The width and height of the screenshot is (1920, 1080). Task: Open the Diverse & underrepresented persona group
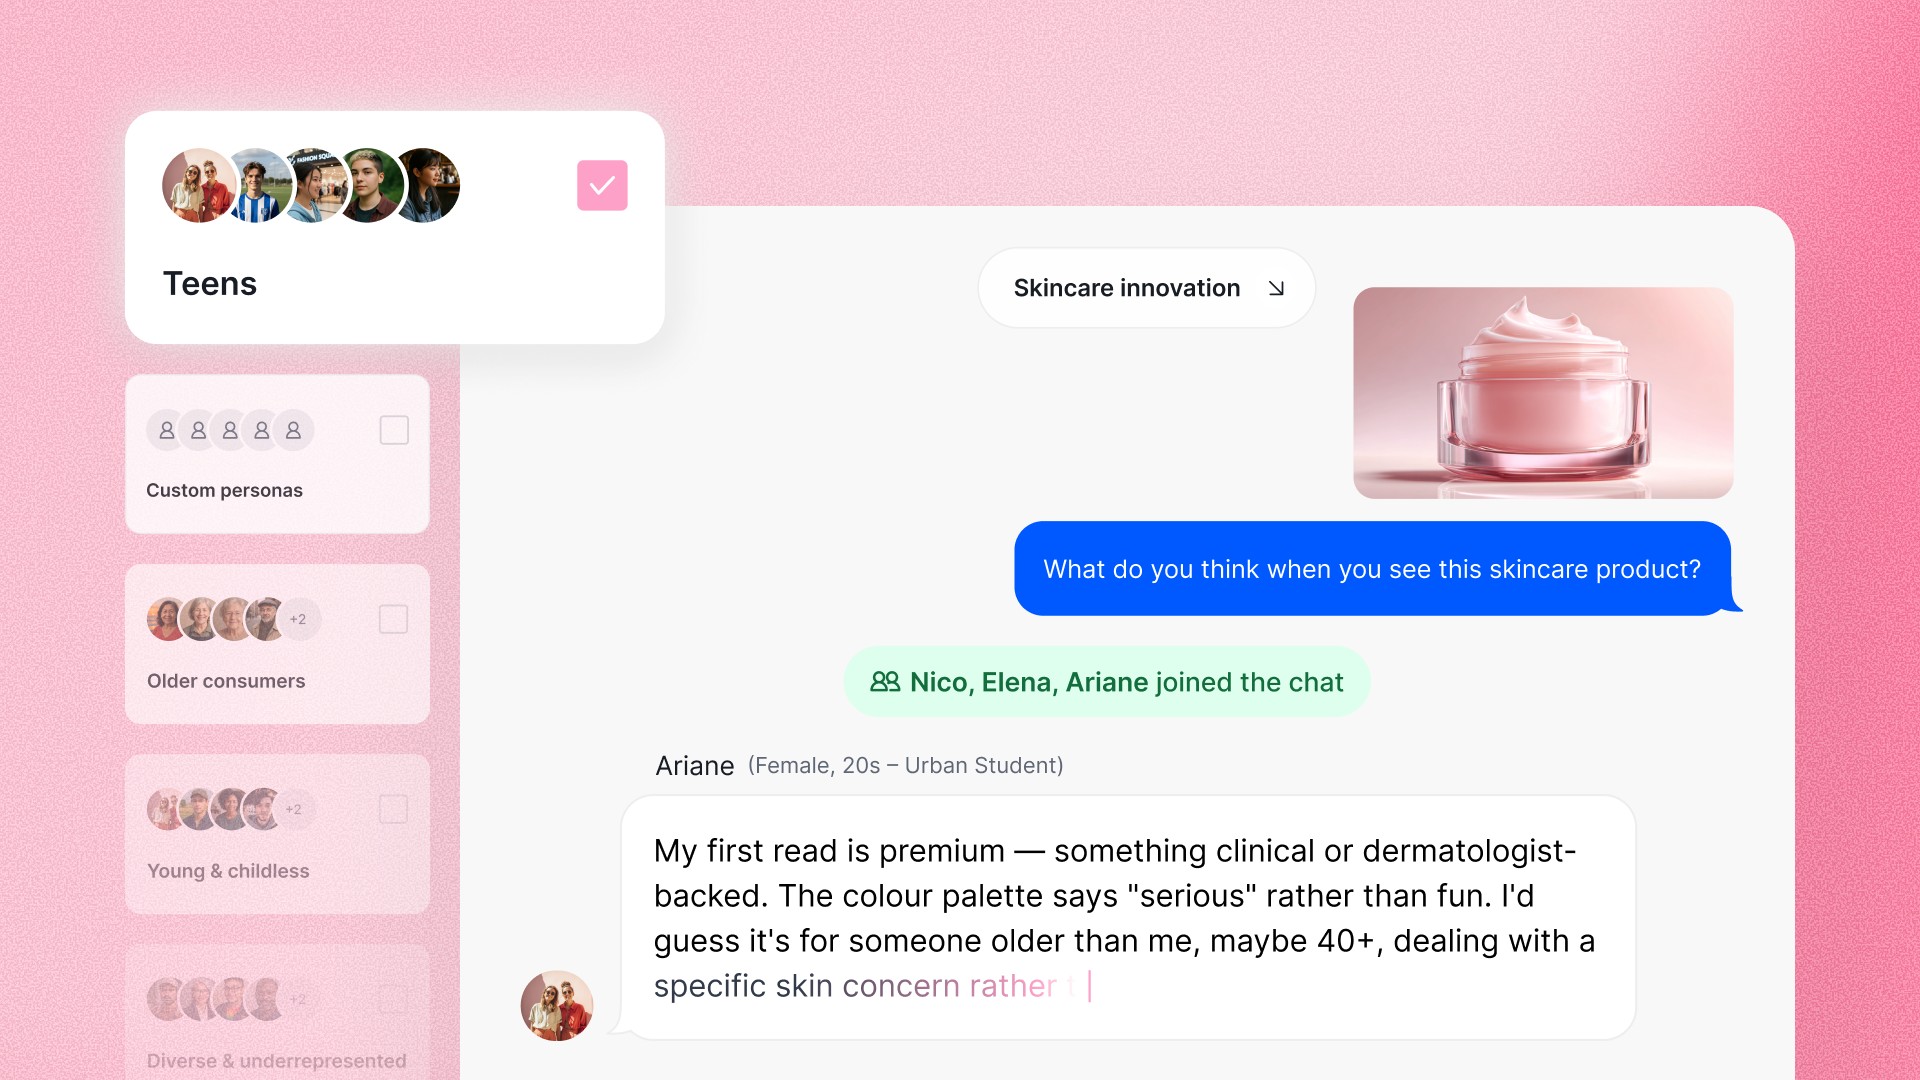coord(277,1012)
